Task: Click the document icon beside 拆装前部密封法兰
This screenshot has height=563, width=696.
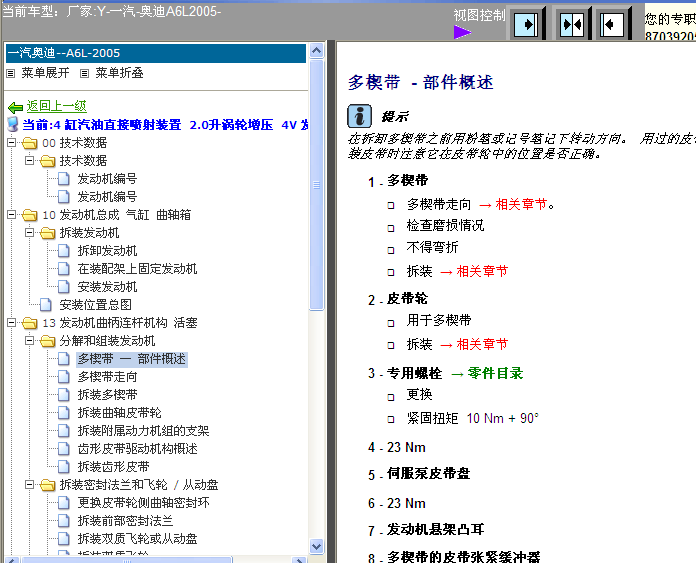Action: coord(64,521)
